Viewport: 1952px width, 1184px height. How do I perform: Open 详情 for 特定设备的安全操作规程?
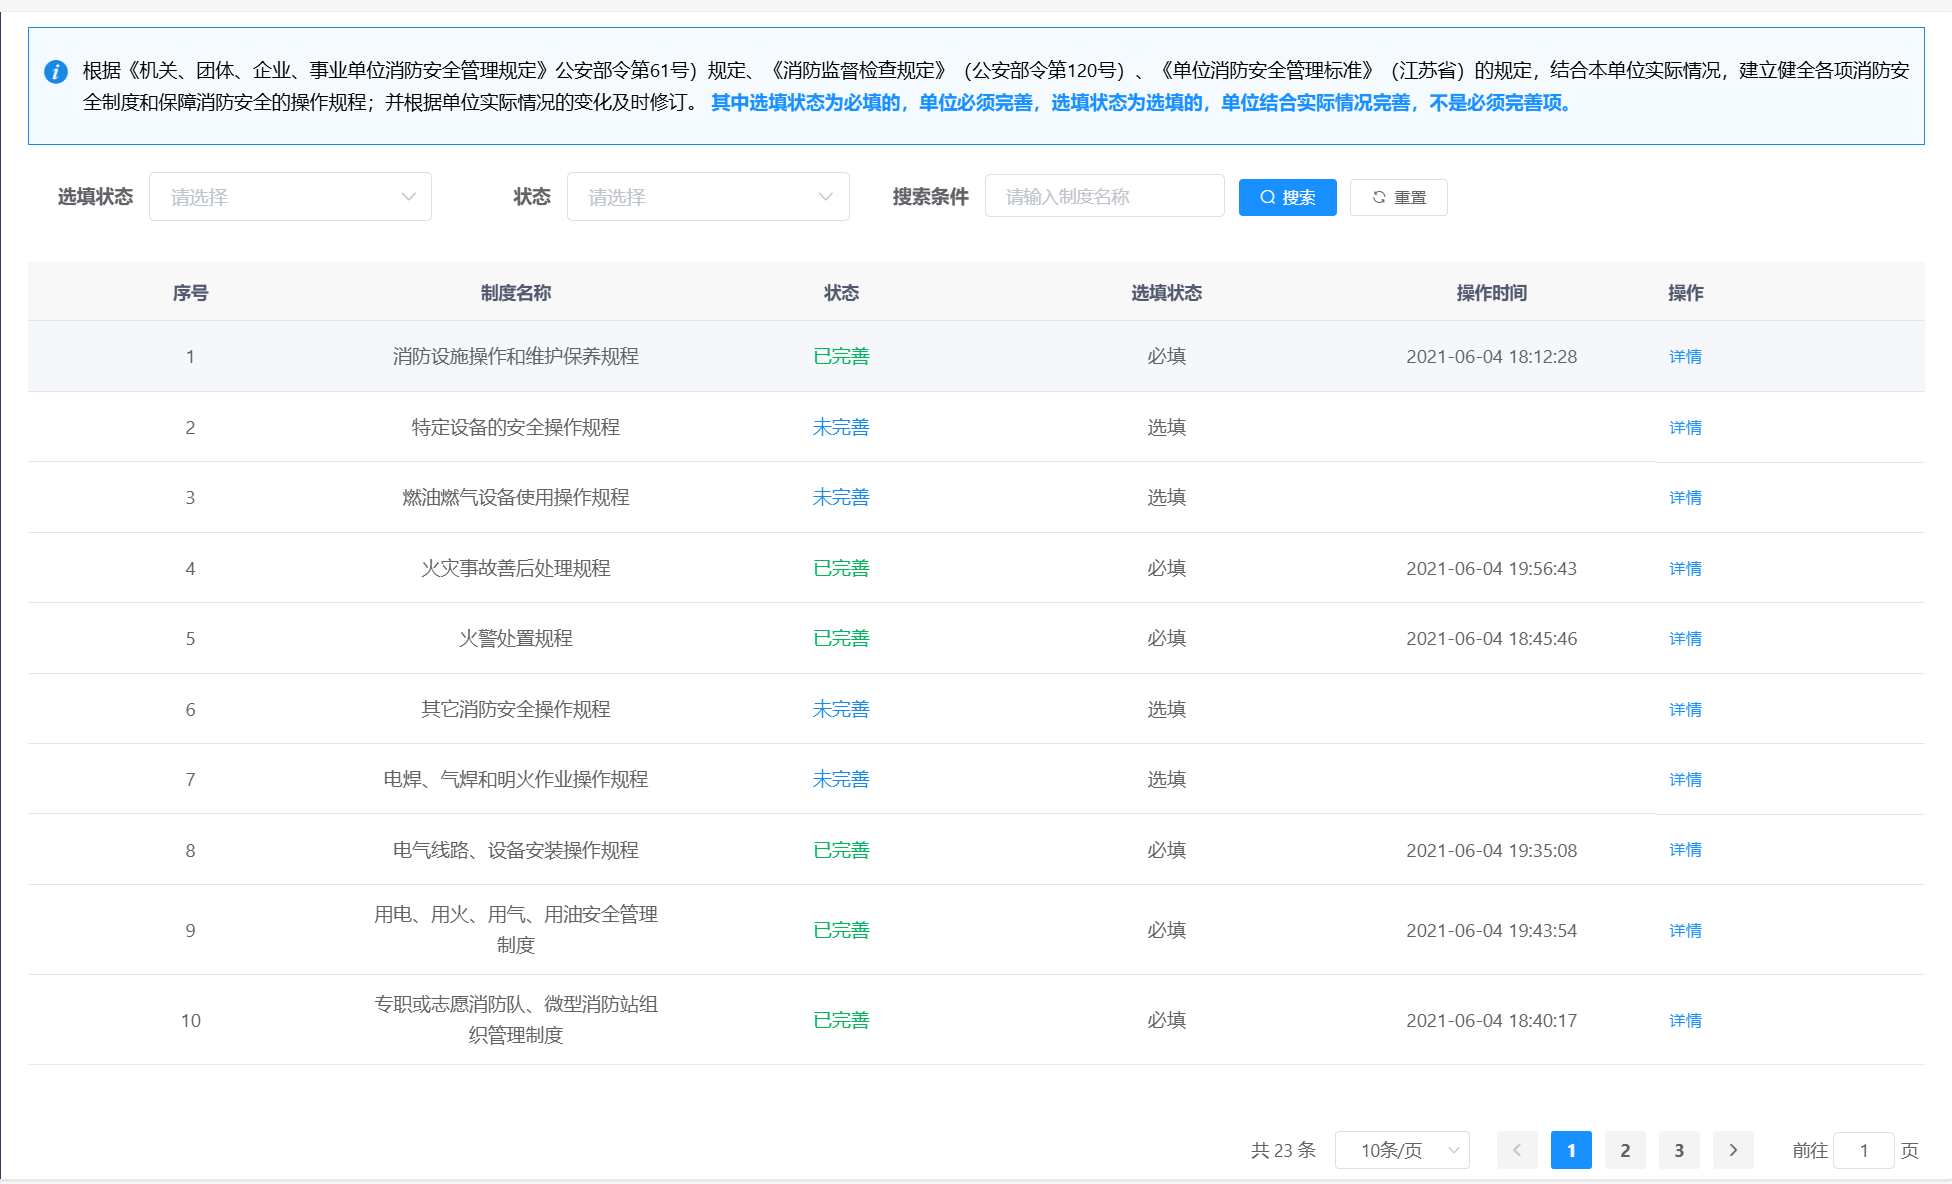click(x=1685, y=427)
